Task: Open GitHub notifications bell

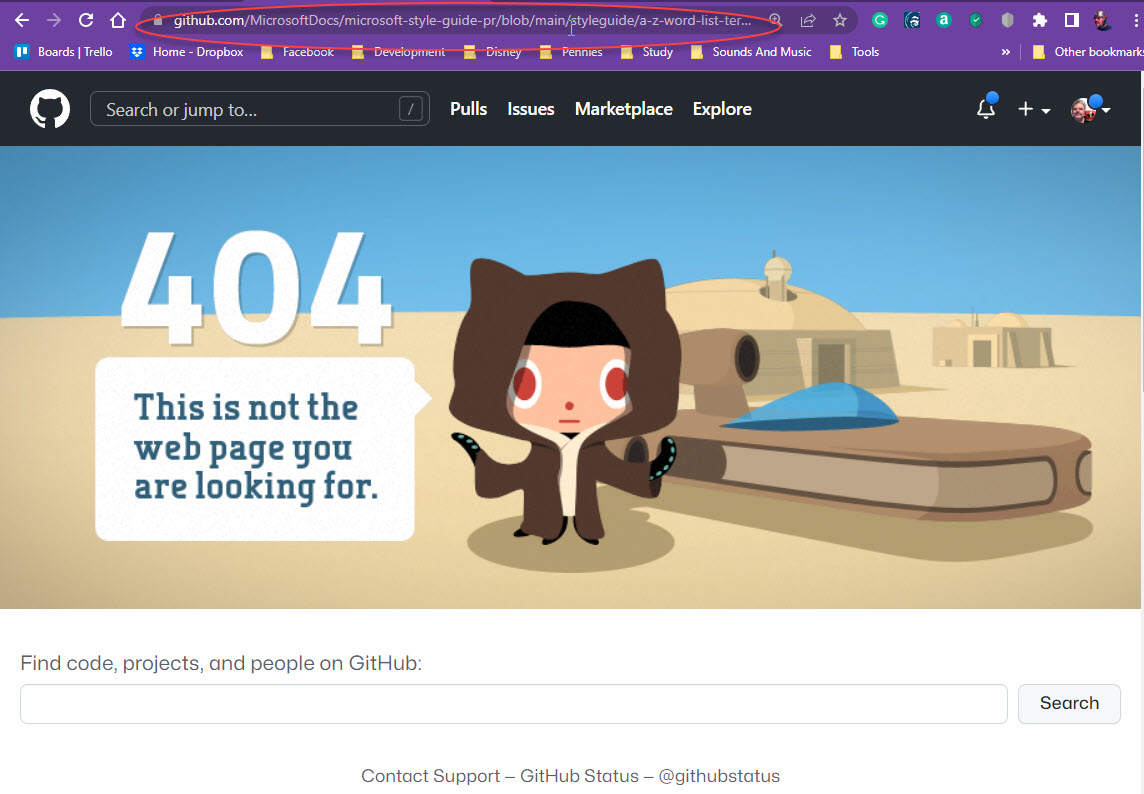Action: pos(985,110)
